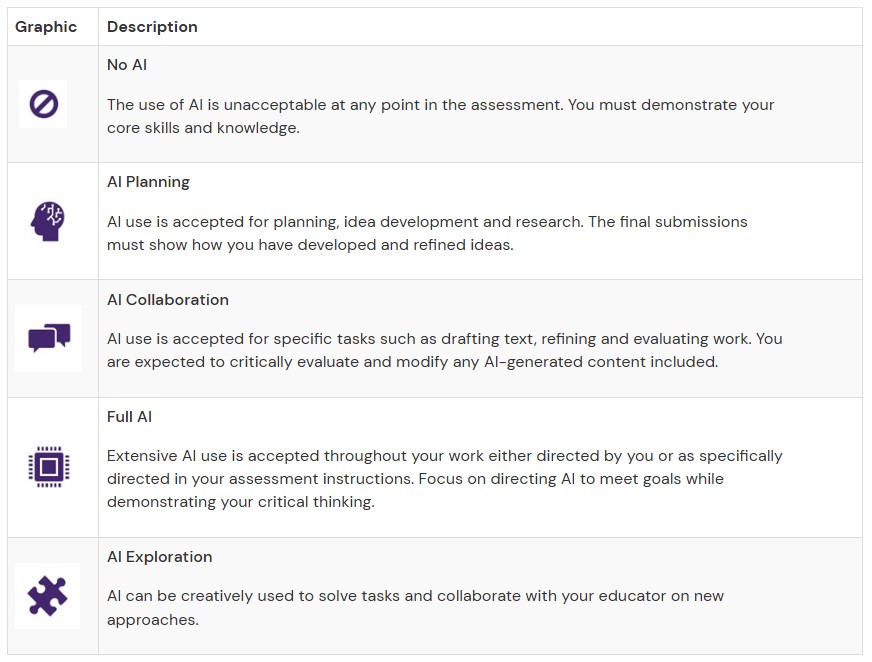The height and width of the screenshot is (662, 872).
Task: Click the AI Collaboration speech bubbles icon
Action: click(48, 338)
